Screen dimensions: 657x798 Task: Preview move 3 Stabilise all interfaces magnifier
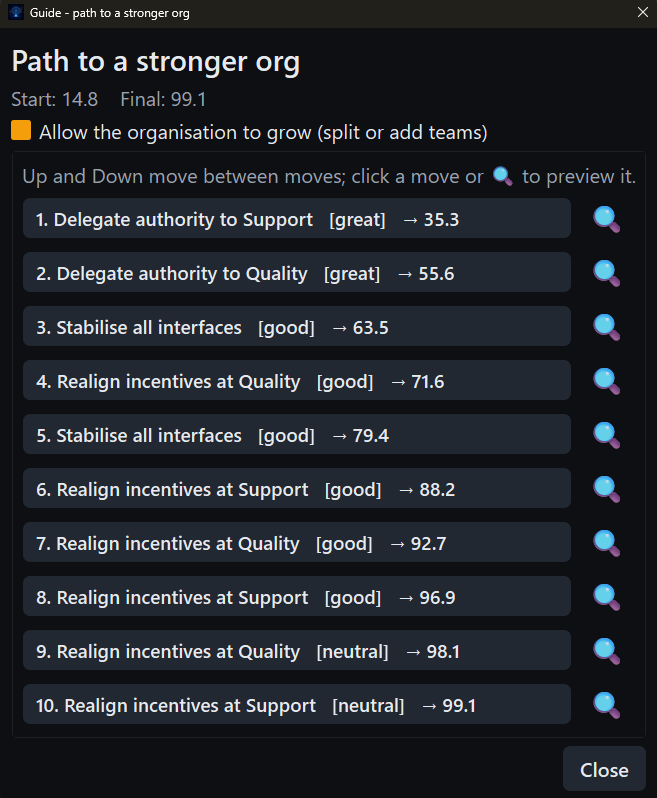pyautogui.click(x=606, y=327)
